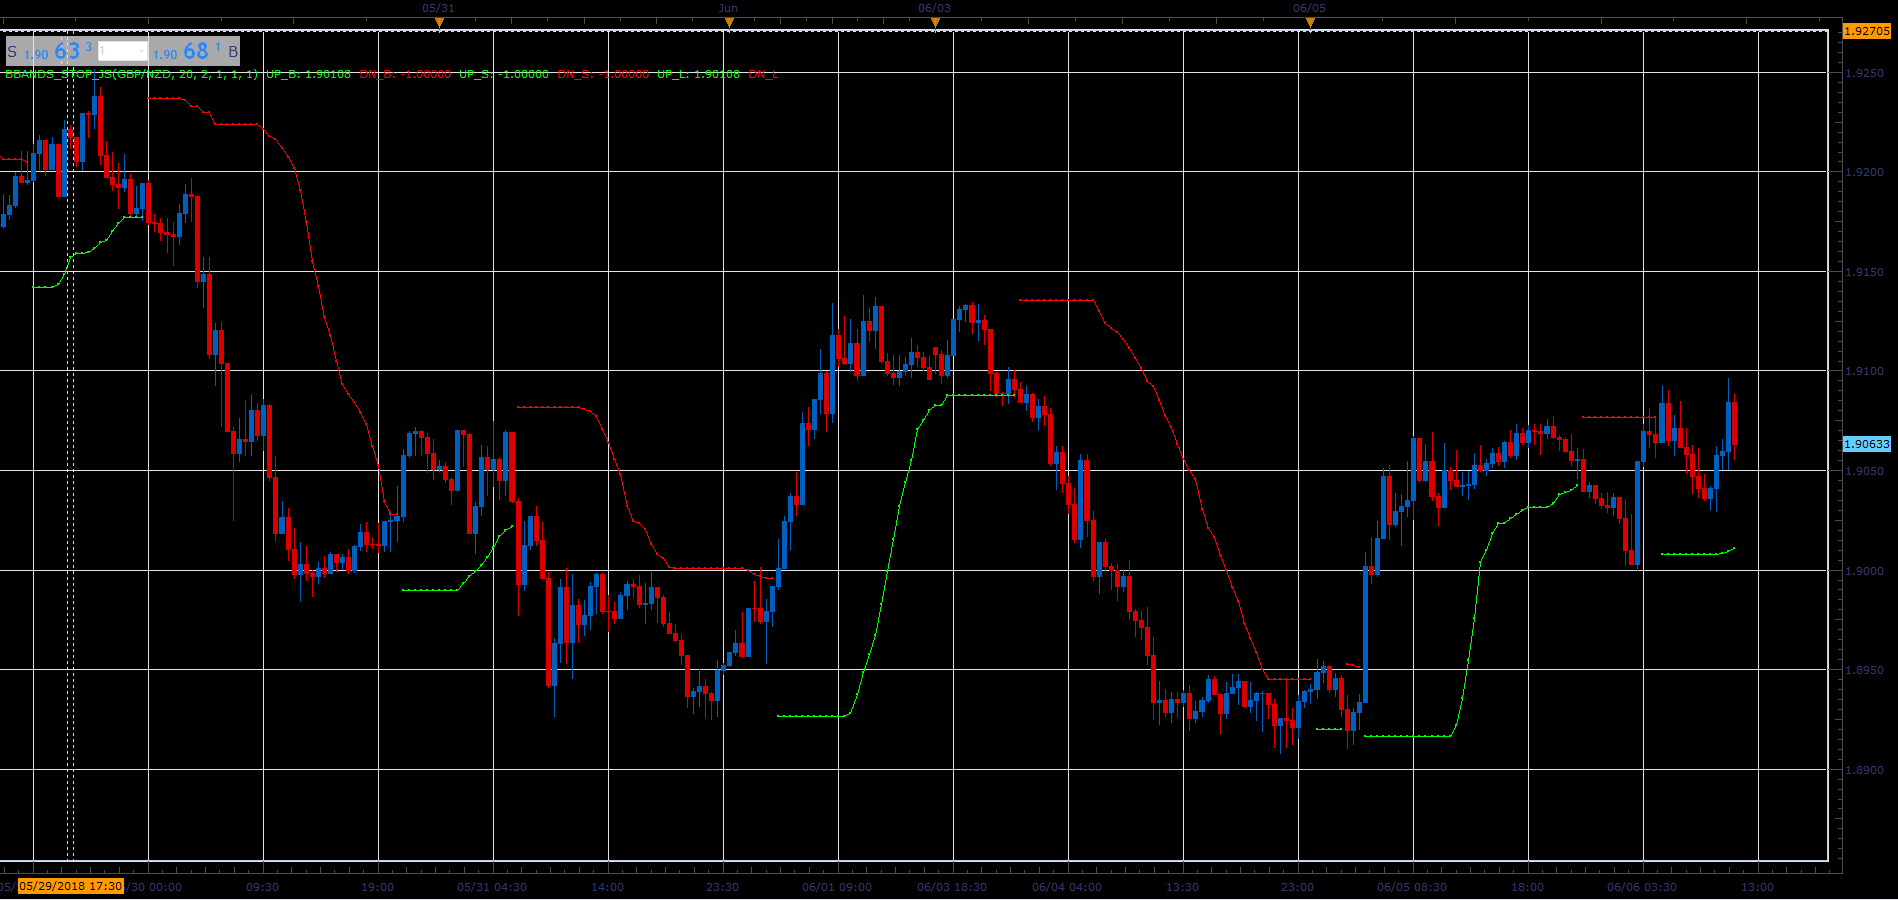Click the 05/31 04:30 time axis label
The image size is (1898, 900).
492,887
